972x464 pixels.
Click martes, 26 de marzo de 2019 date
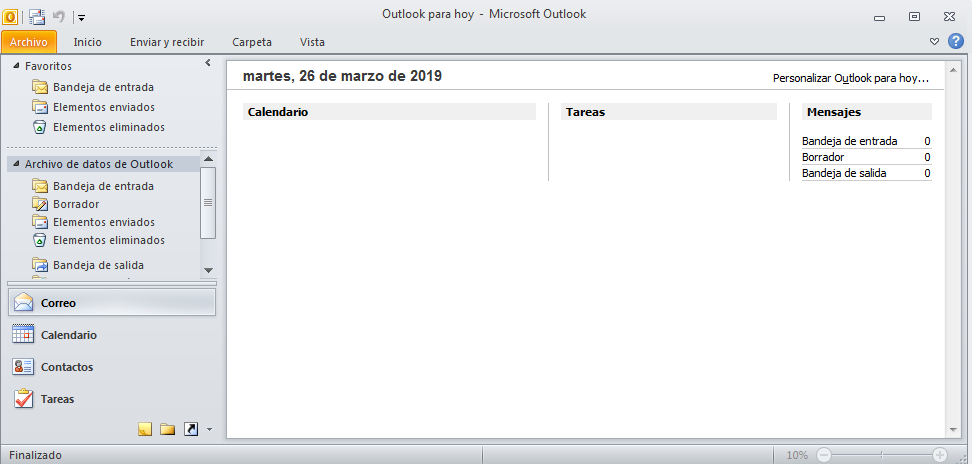tap(342, 76)
